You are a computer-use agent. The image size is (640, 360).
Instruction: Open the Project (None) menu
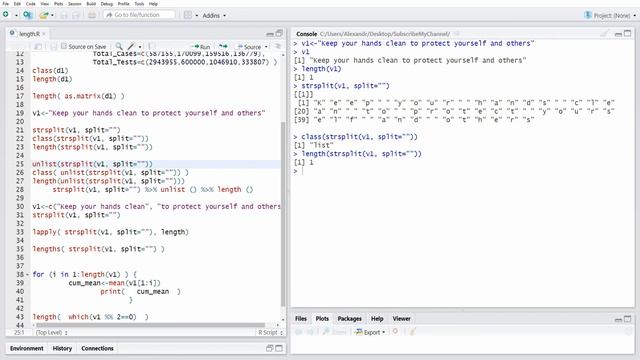[x=610, y=15]
